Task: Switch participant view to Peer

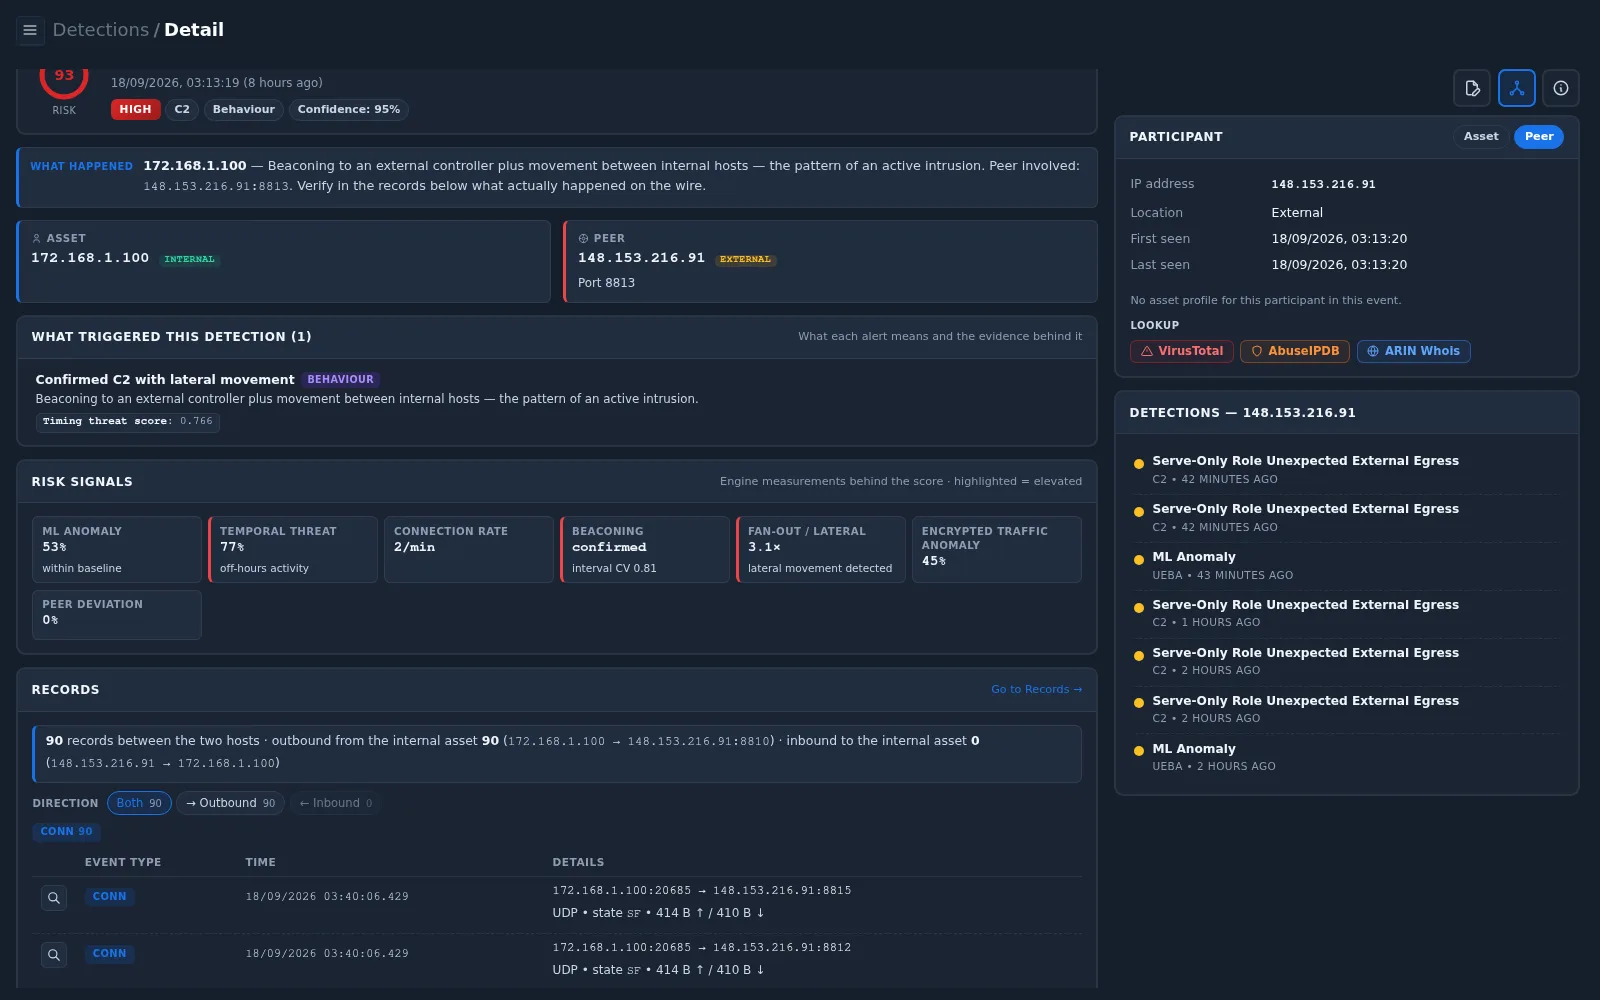Action: point(1539,137)
